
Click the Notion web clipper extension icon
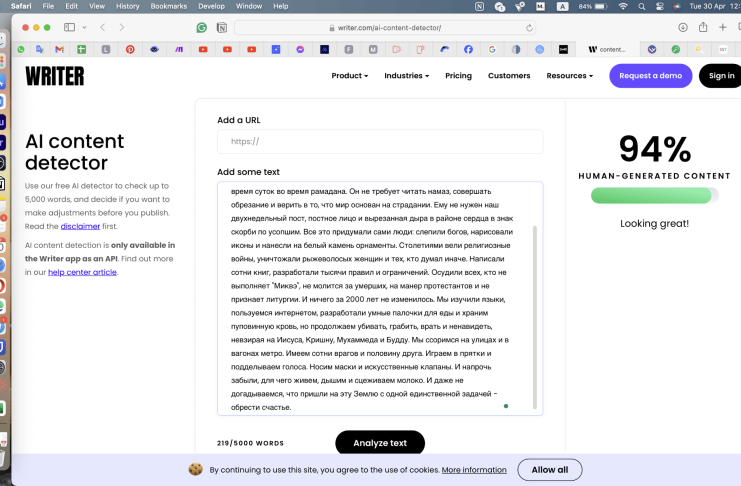coord(222,28)
